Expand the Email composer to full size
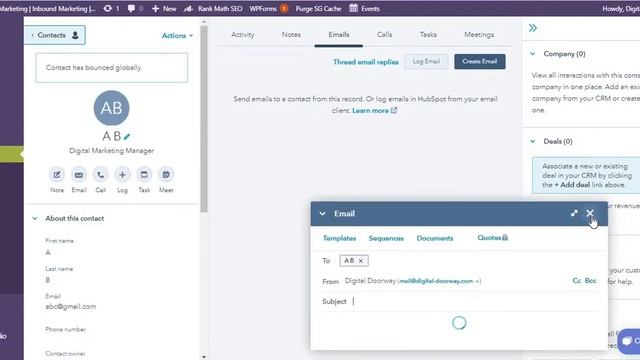The height and width of the screenshot is (360, 640). (574, 213)
